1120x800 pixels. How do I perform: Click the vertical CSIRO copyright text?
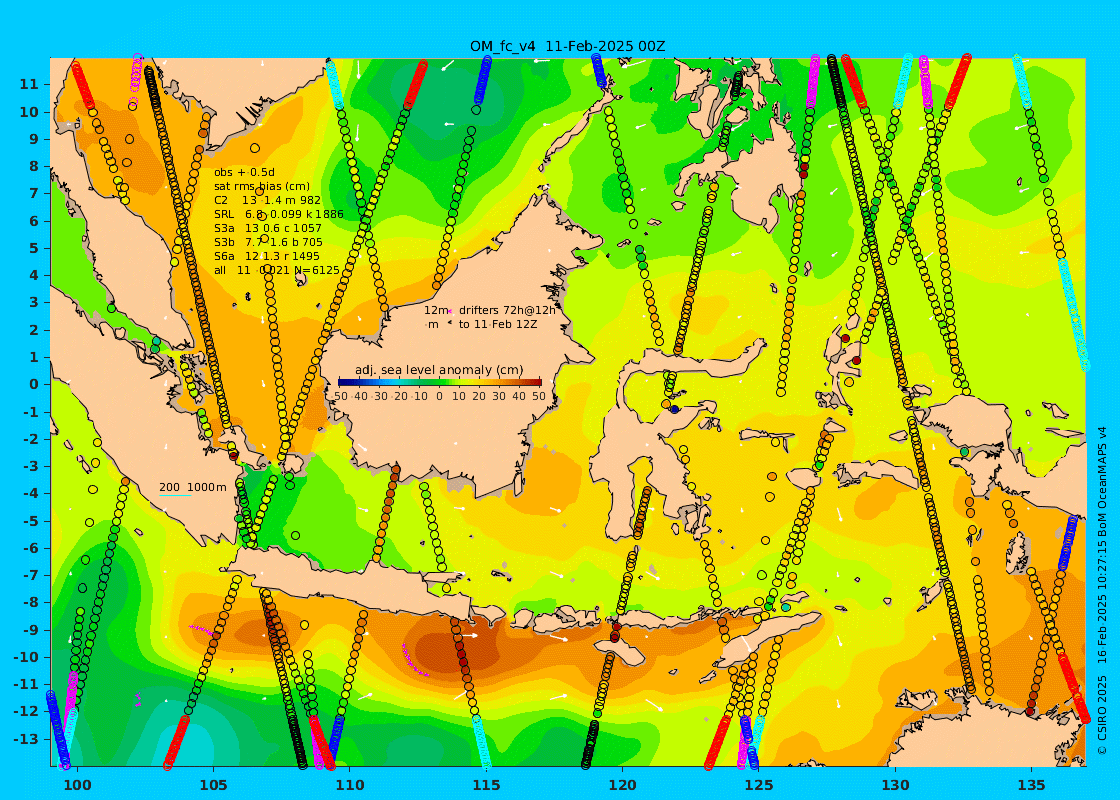tap(1102, 590)
